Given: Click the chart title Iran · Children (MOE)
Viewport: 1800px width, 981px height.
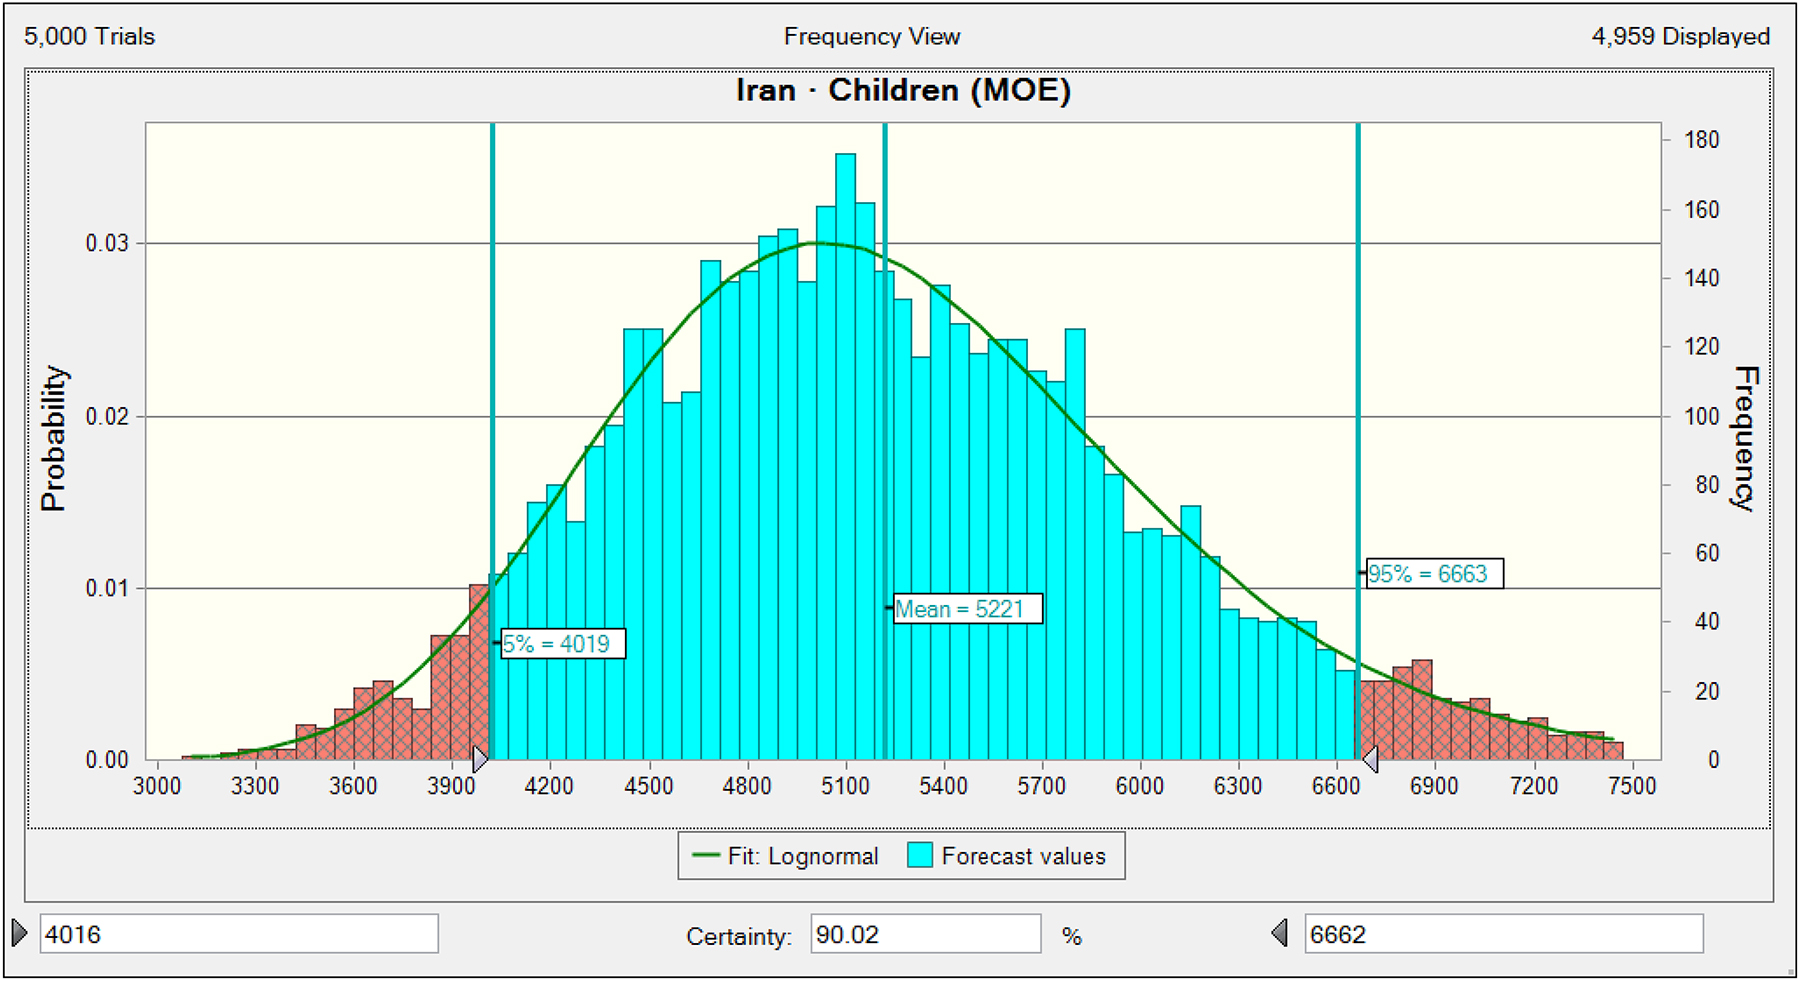Looking at the screenshot, I should [903, 91].
